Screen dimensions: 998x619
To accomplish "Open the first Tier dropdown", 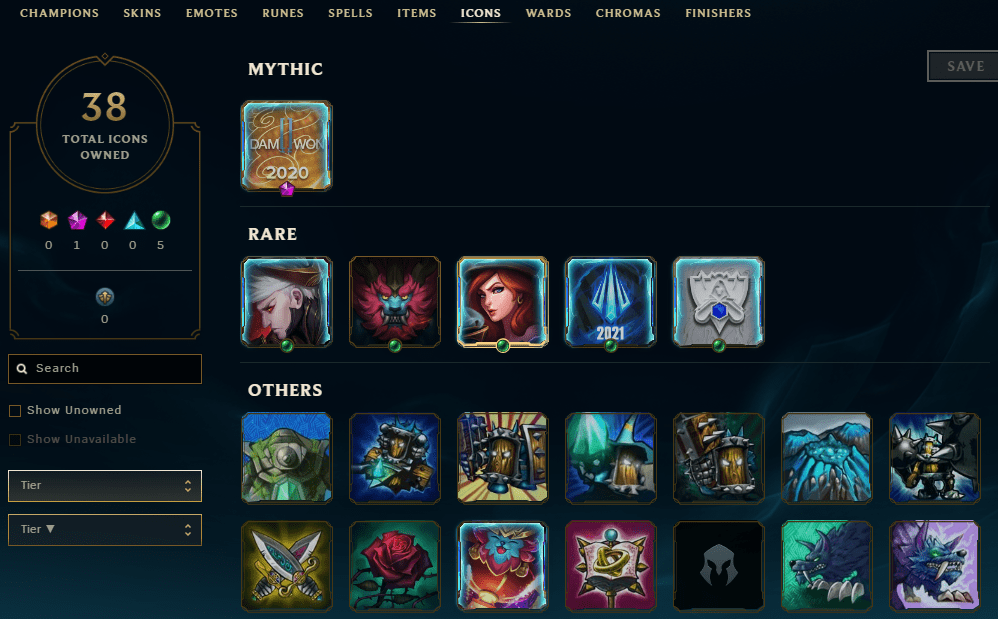I will (105, 486).
